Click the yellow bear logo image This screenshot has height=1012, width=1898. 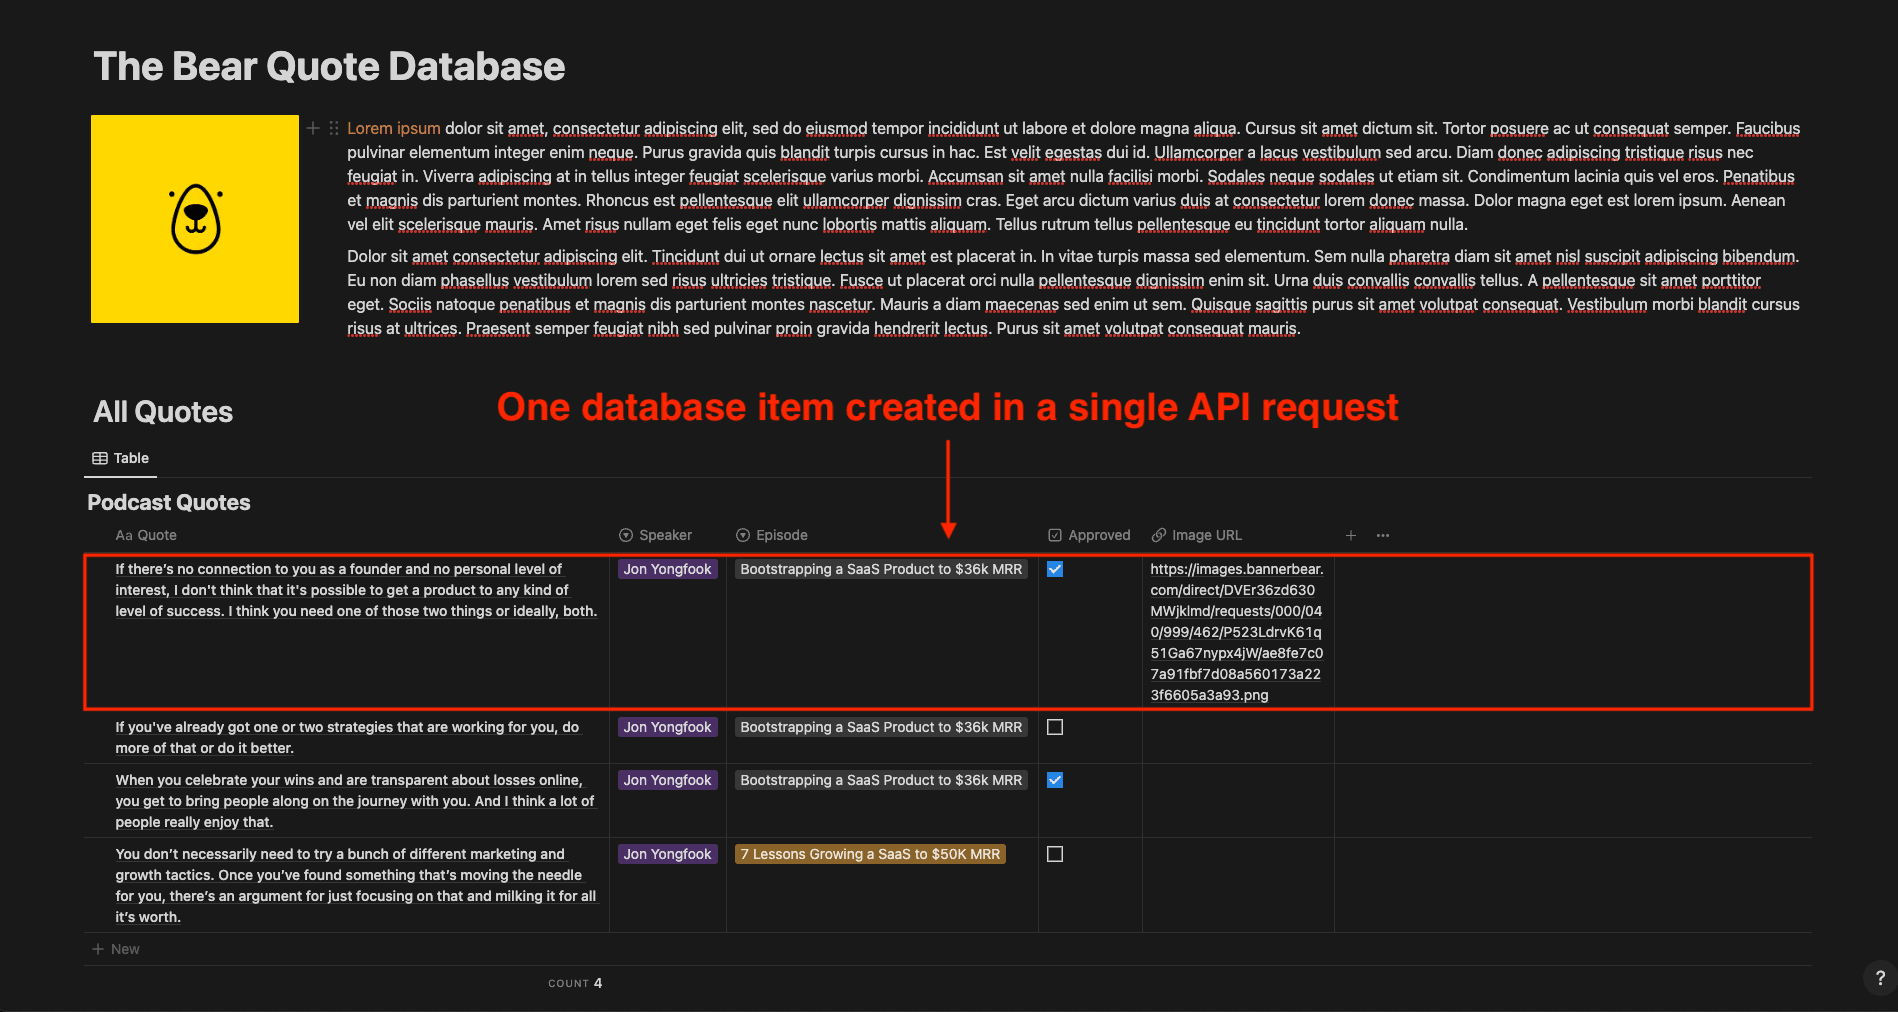coord(195,219)
